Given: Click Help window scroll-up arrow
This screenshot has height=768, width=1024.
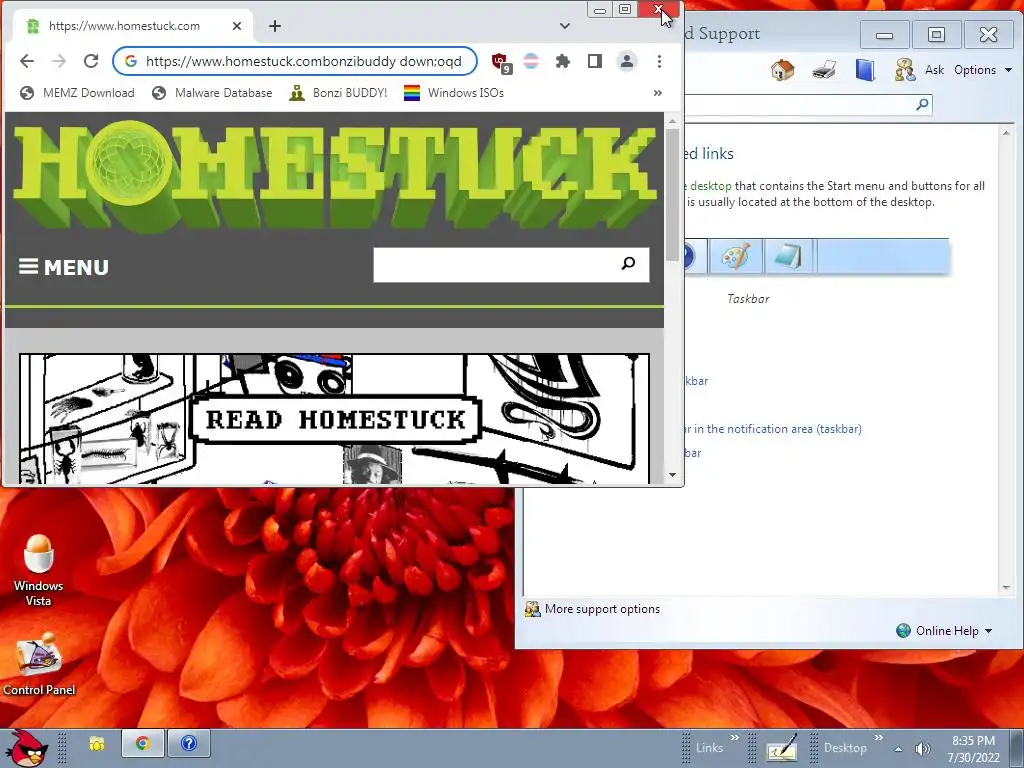Looking at the screenshot, I should pyautogui.click(x=1006, y=133).
